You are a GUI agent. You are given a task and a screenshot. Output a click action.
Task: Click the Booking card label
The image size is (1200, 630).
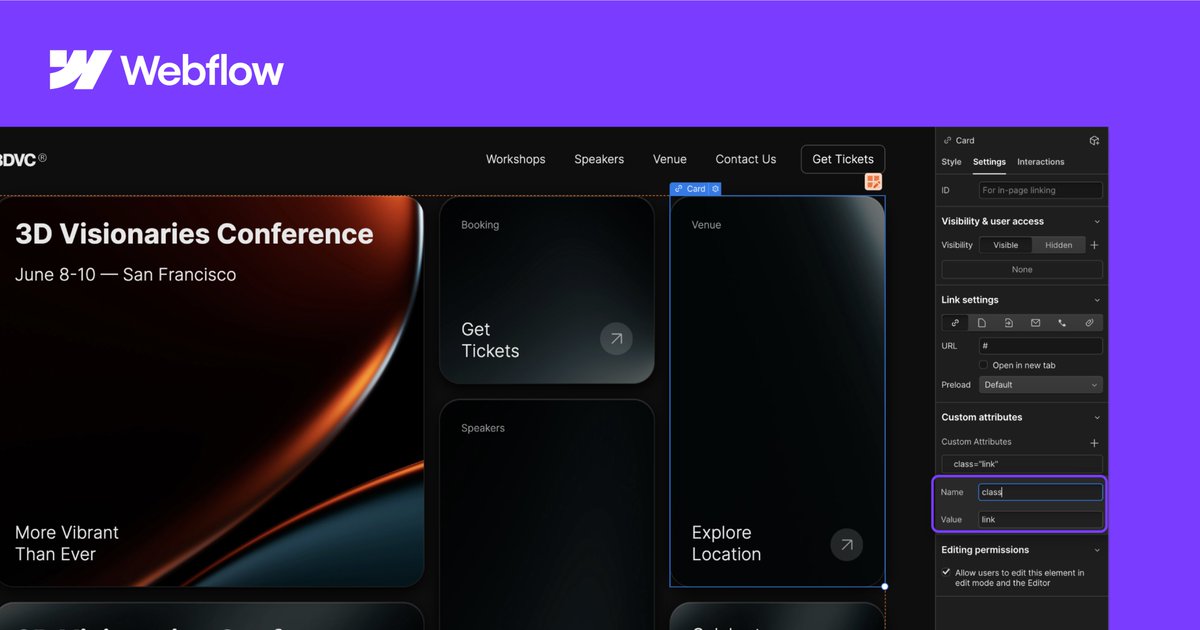[480, 225]
